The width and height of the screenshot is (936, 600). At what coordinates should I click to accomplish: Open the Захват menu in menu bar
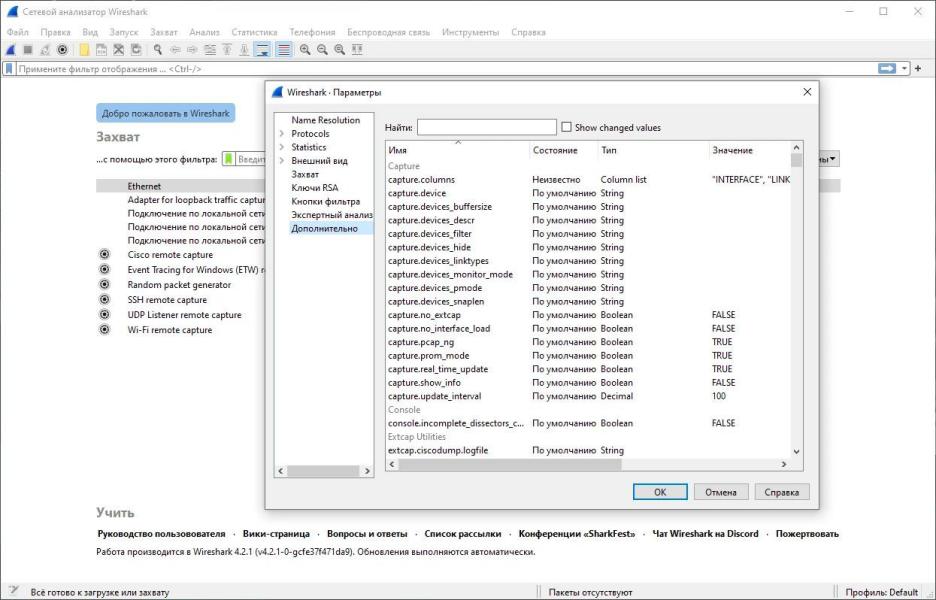[164, 32]
